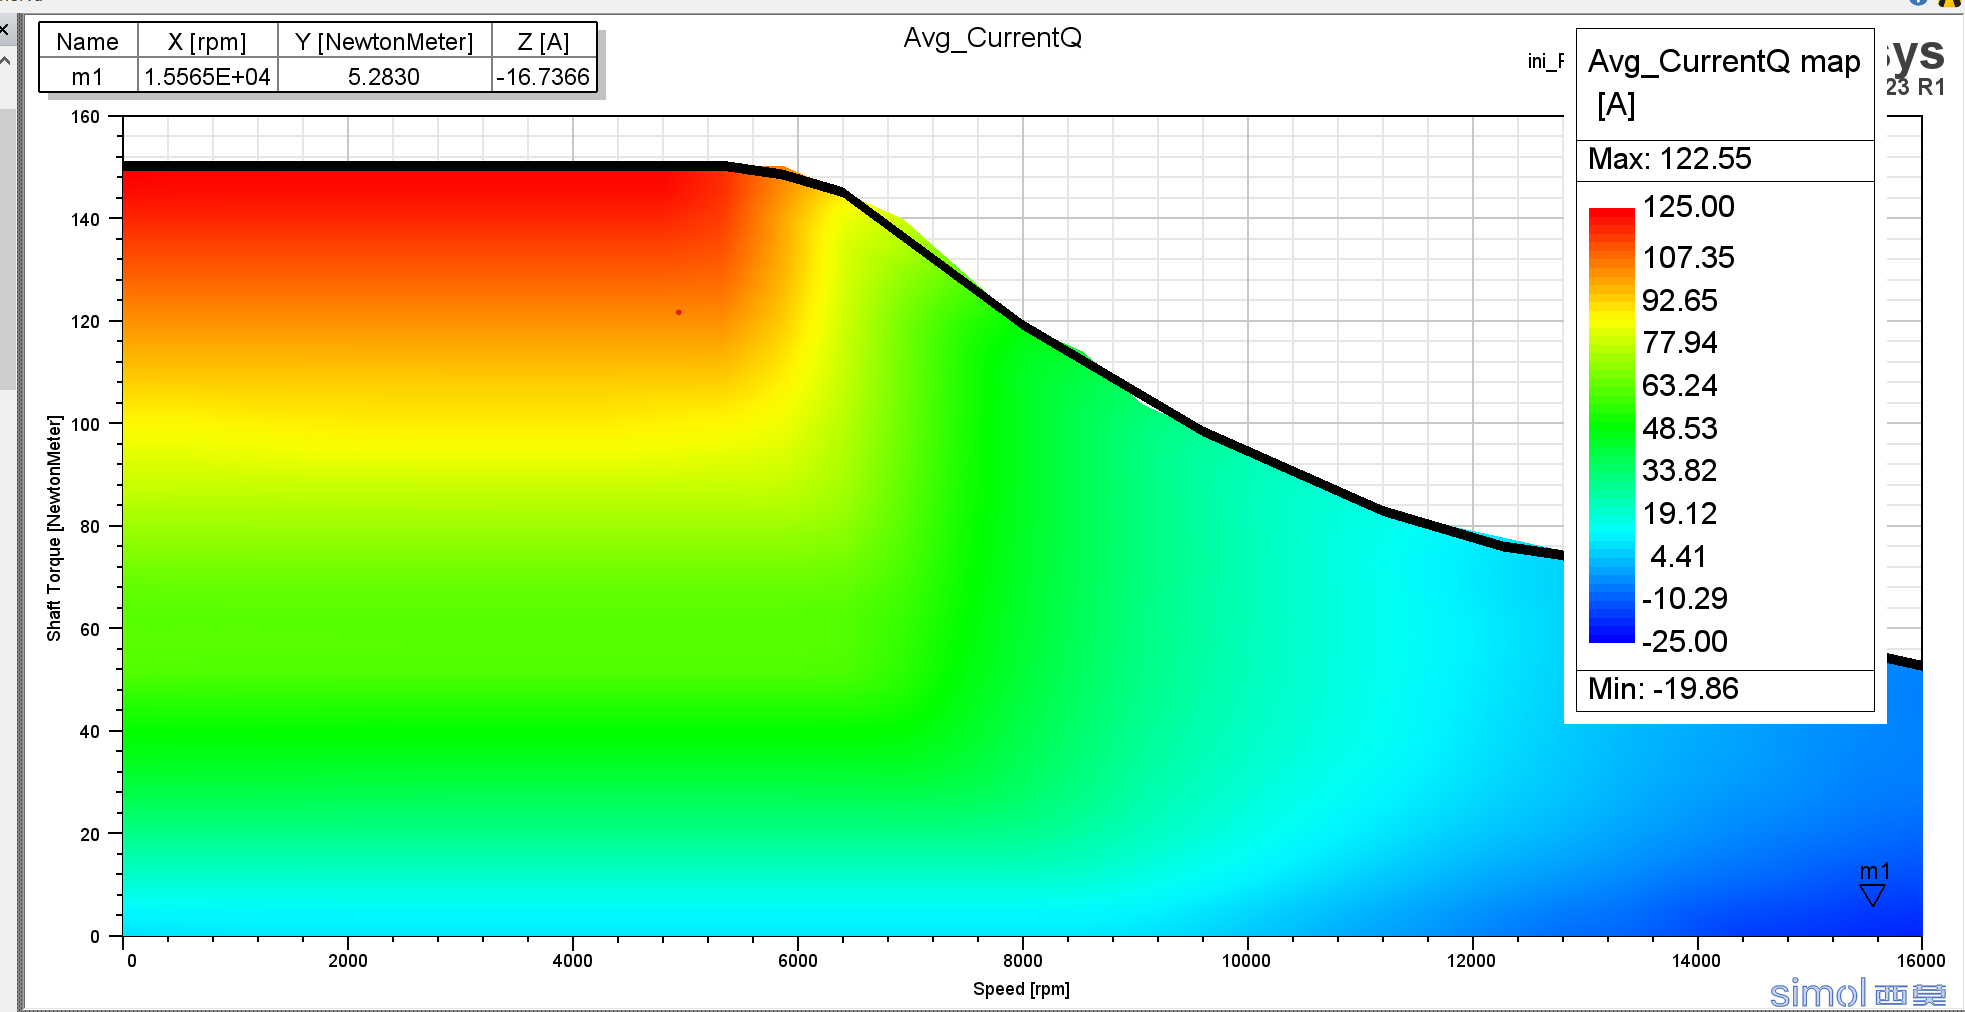This screenshot has height=1012, width=1965.
Task: Click the Y [NewtonMeter] column header
Action: click(384, 42)
